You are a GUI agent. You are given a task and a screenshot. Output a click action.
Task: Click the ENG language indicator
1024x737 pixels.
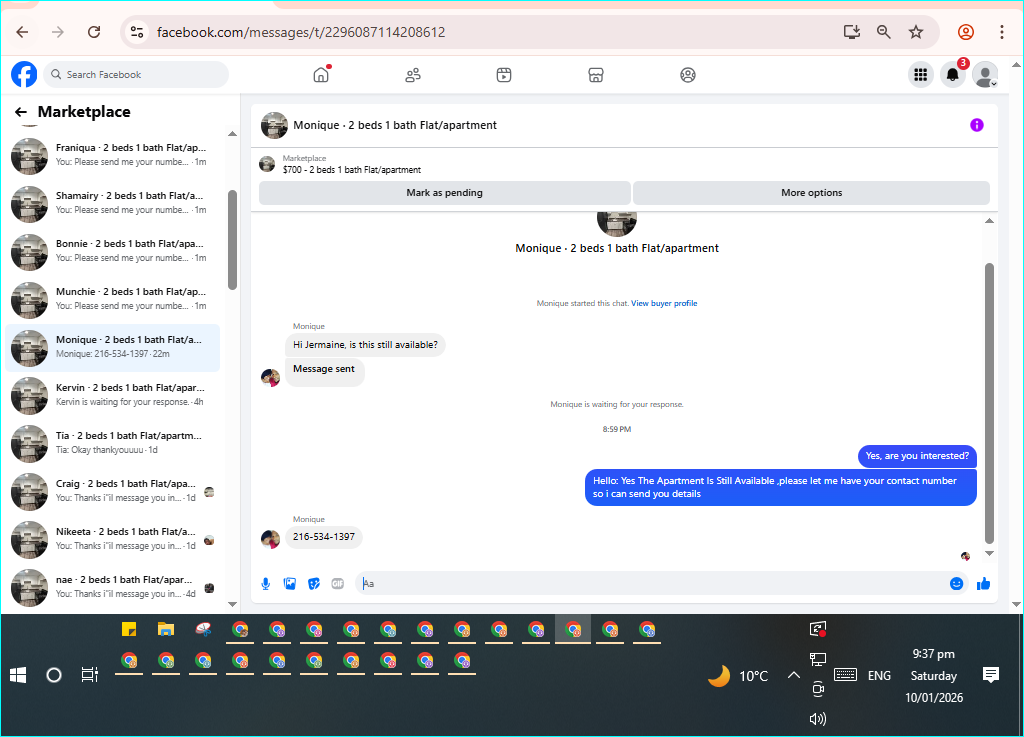click(879, 676)
